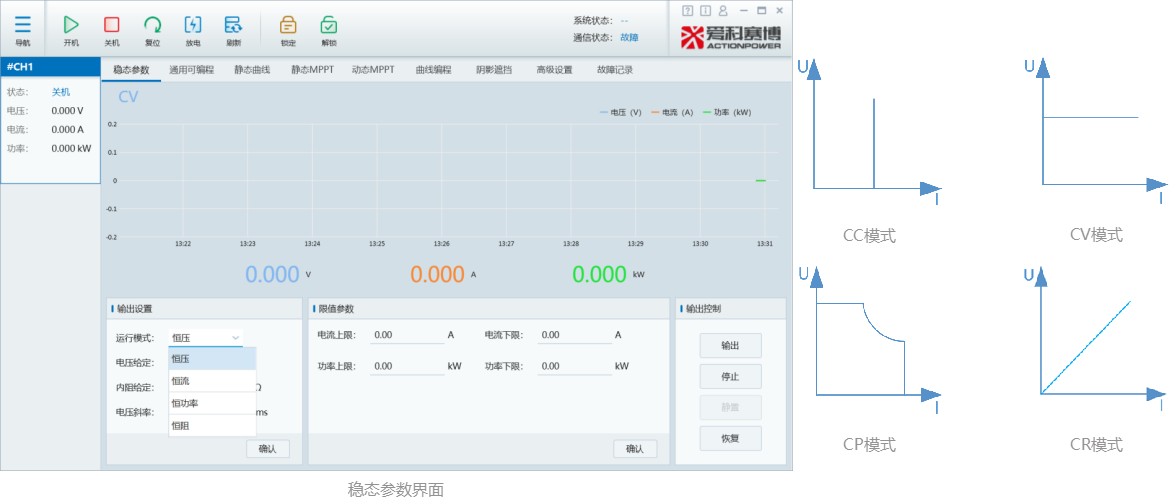Click the CV mode label above chart
This screenshot has width=1171, height=504.
128,97
